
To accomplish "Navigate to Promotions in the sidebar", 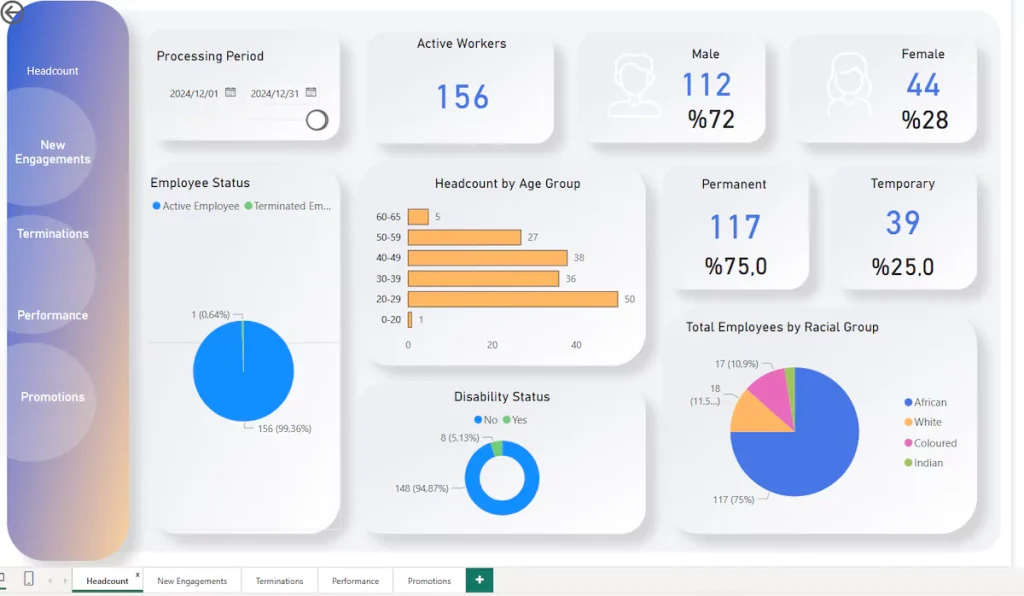I will (53, 397).
